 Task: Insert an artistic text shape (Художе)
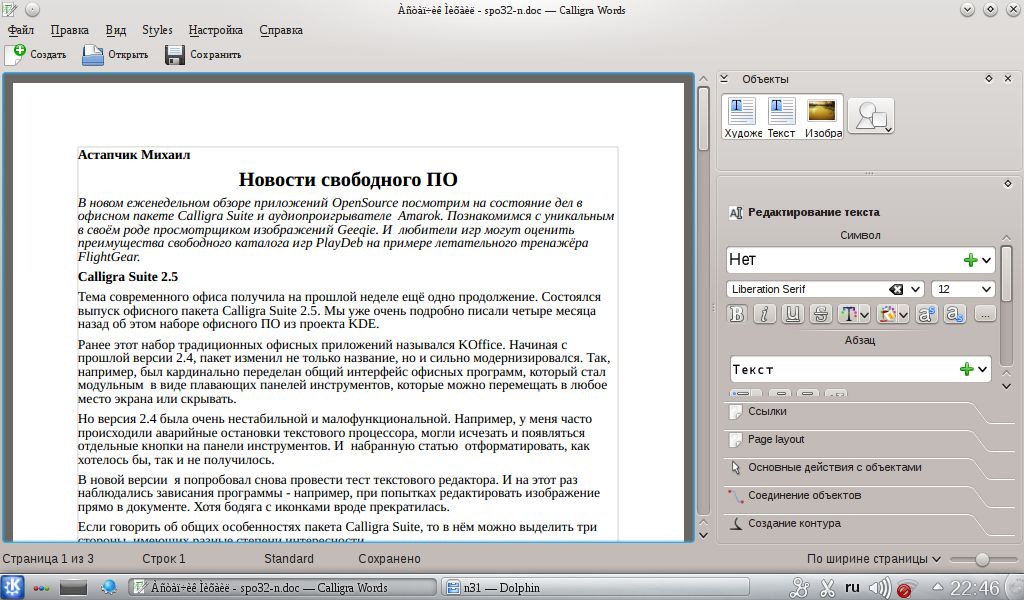click(743, 118)
